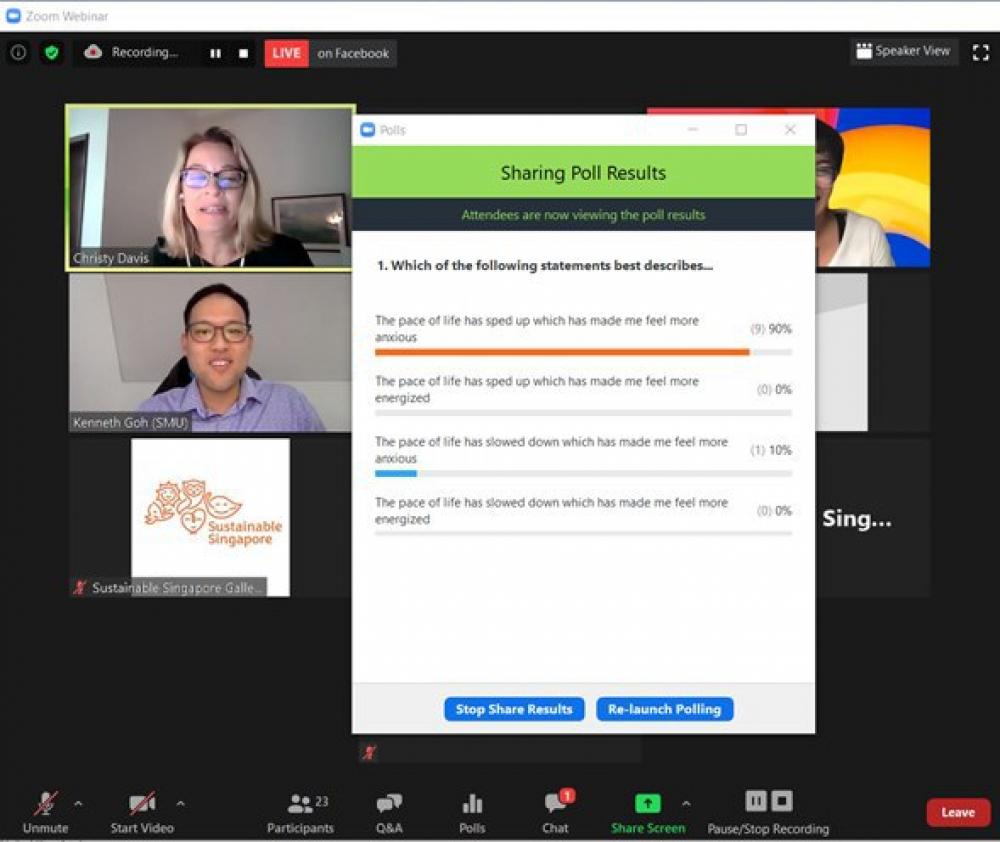Viewport: 1000px width, 842px height.
Task: Click the Share Screen button
Action: tap(648, 813)
